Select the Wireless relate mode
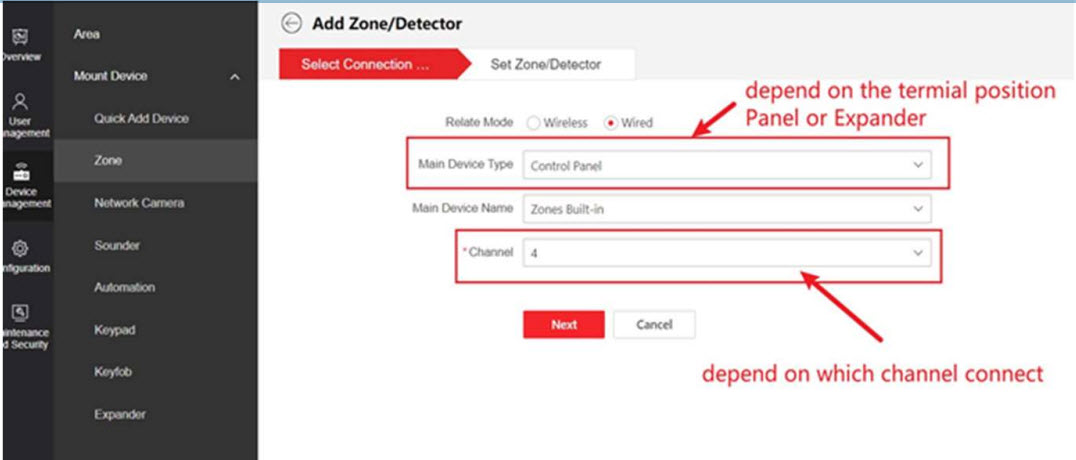 pos(534,123)
